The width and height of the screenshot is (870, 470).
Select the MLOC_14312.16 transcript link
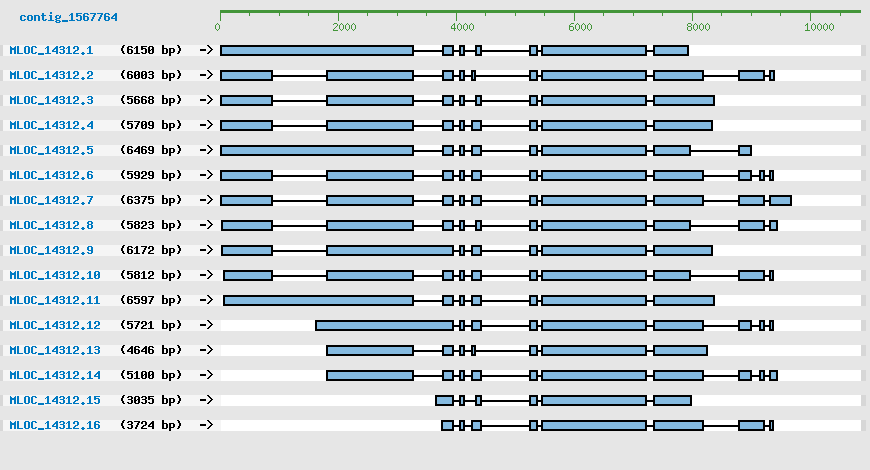[x=55, y=425]
